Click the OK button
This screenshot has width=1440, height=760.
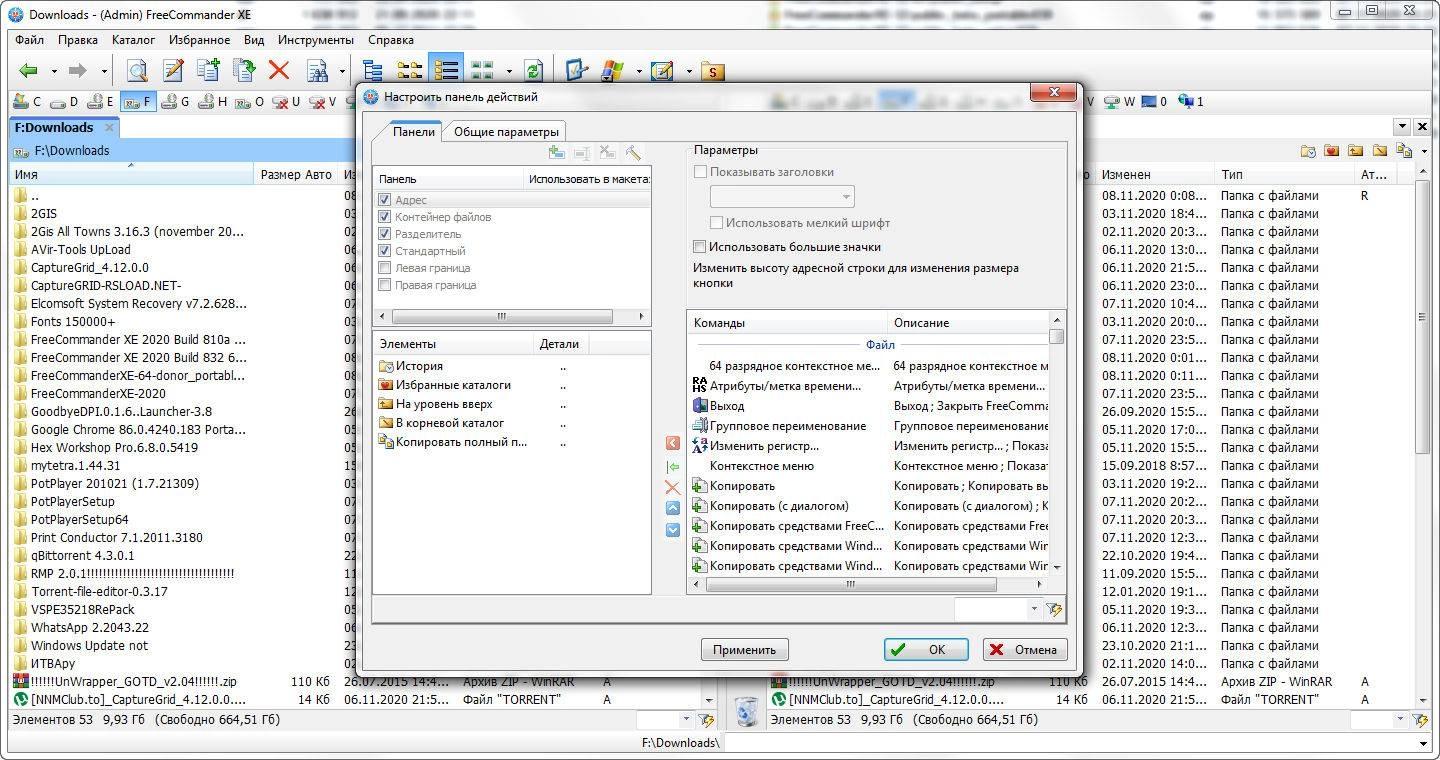[x=925, y=649]
